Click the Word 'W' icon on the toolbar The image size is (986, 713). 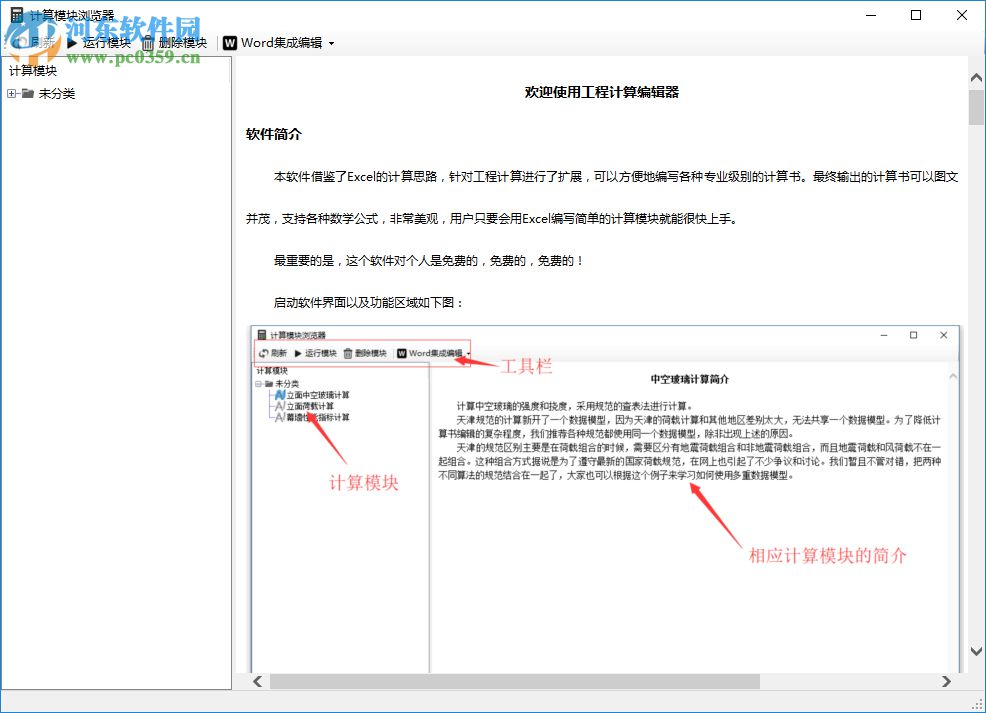click(229, 43)
